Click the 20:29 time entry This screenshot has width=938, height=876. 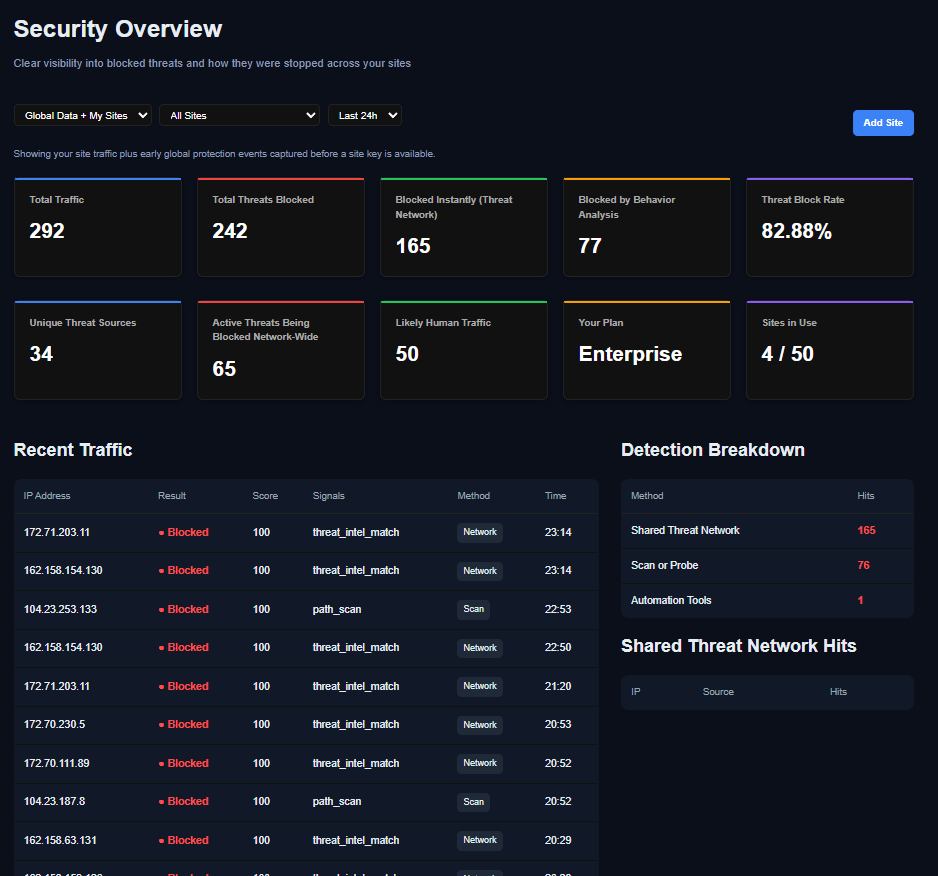[x=558, y=840]
